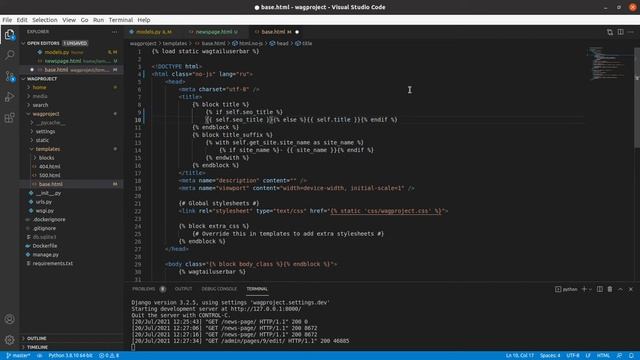Switch to the models.py editor tab

pos(154,32)
